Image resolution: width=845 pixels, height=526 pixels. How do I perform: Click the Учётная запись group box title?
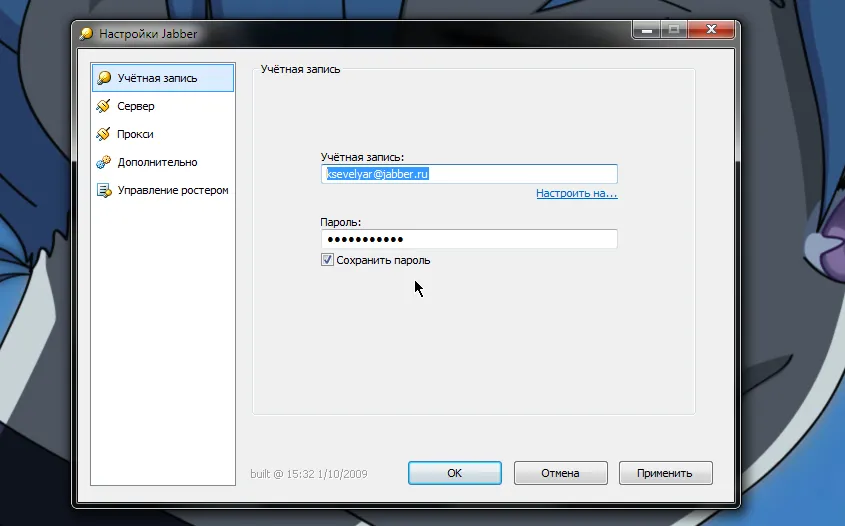coord(300,69)
